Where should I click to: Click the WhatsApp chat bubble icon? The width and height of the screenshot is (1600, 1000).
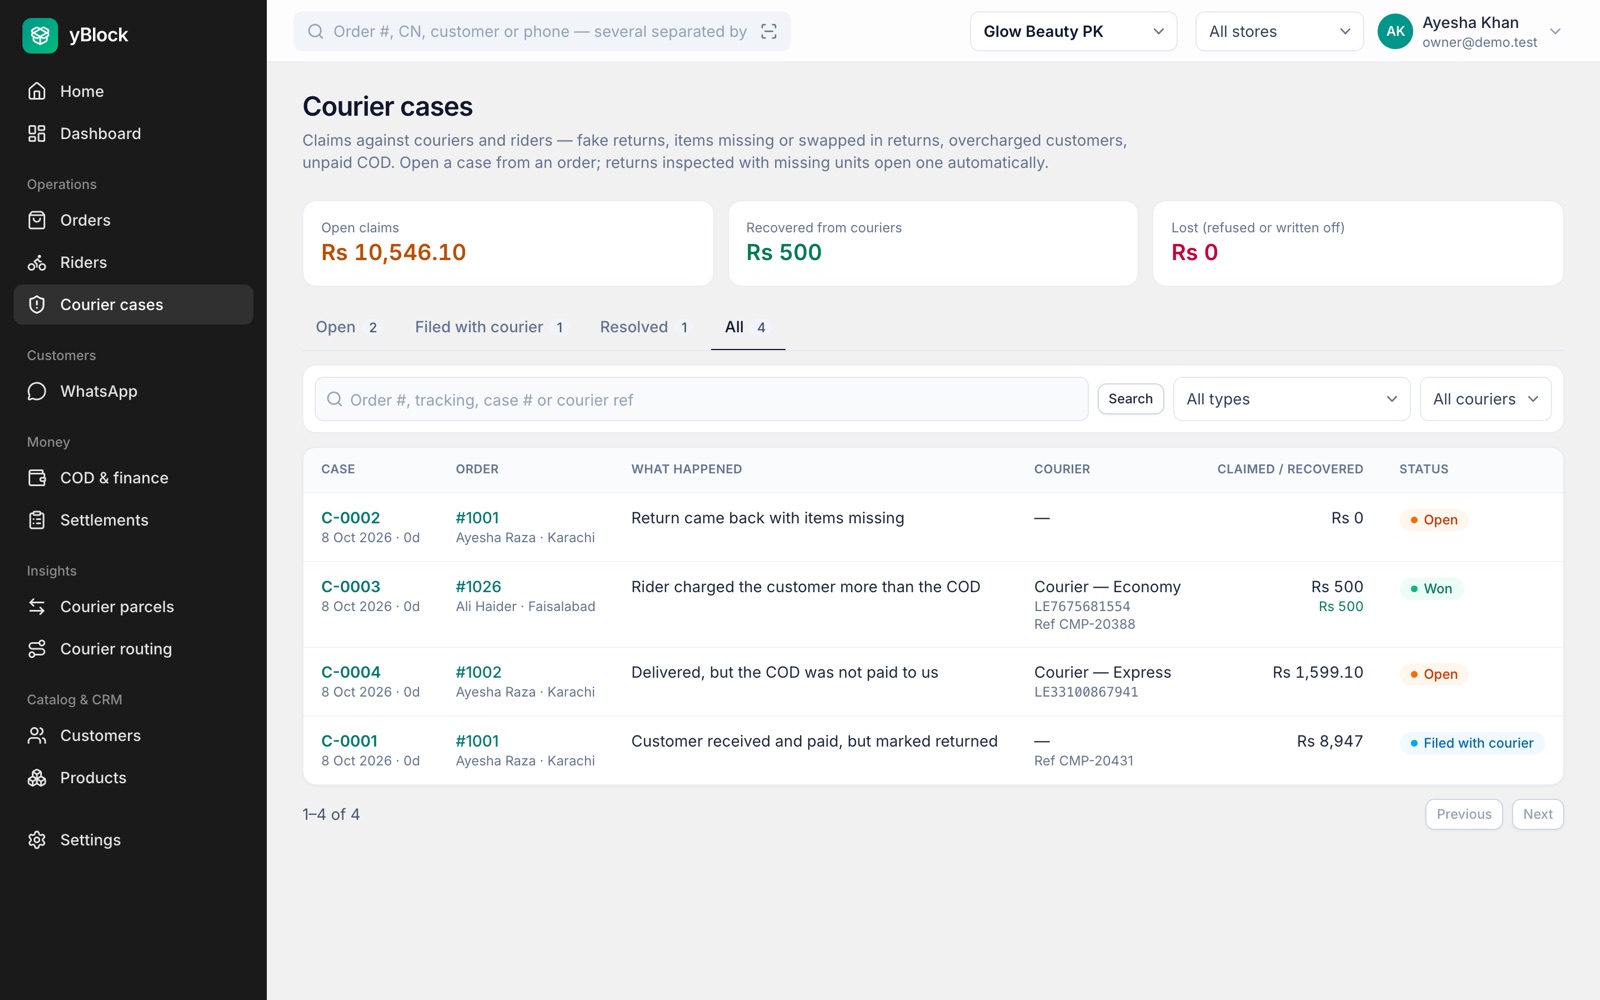pos(37,391)
